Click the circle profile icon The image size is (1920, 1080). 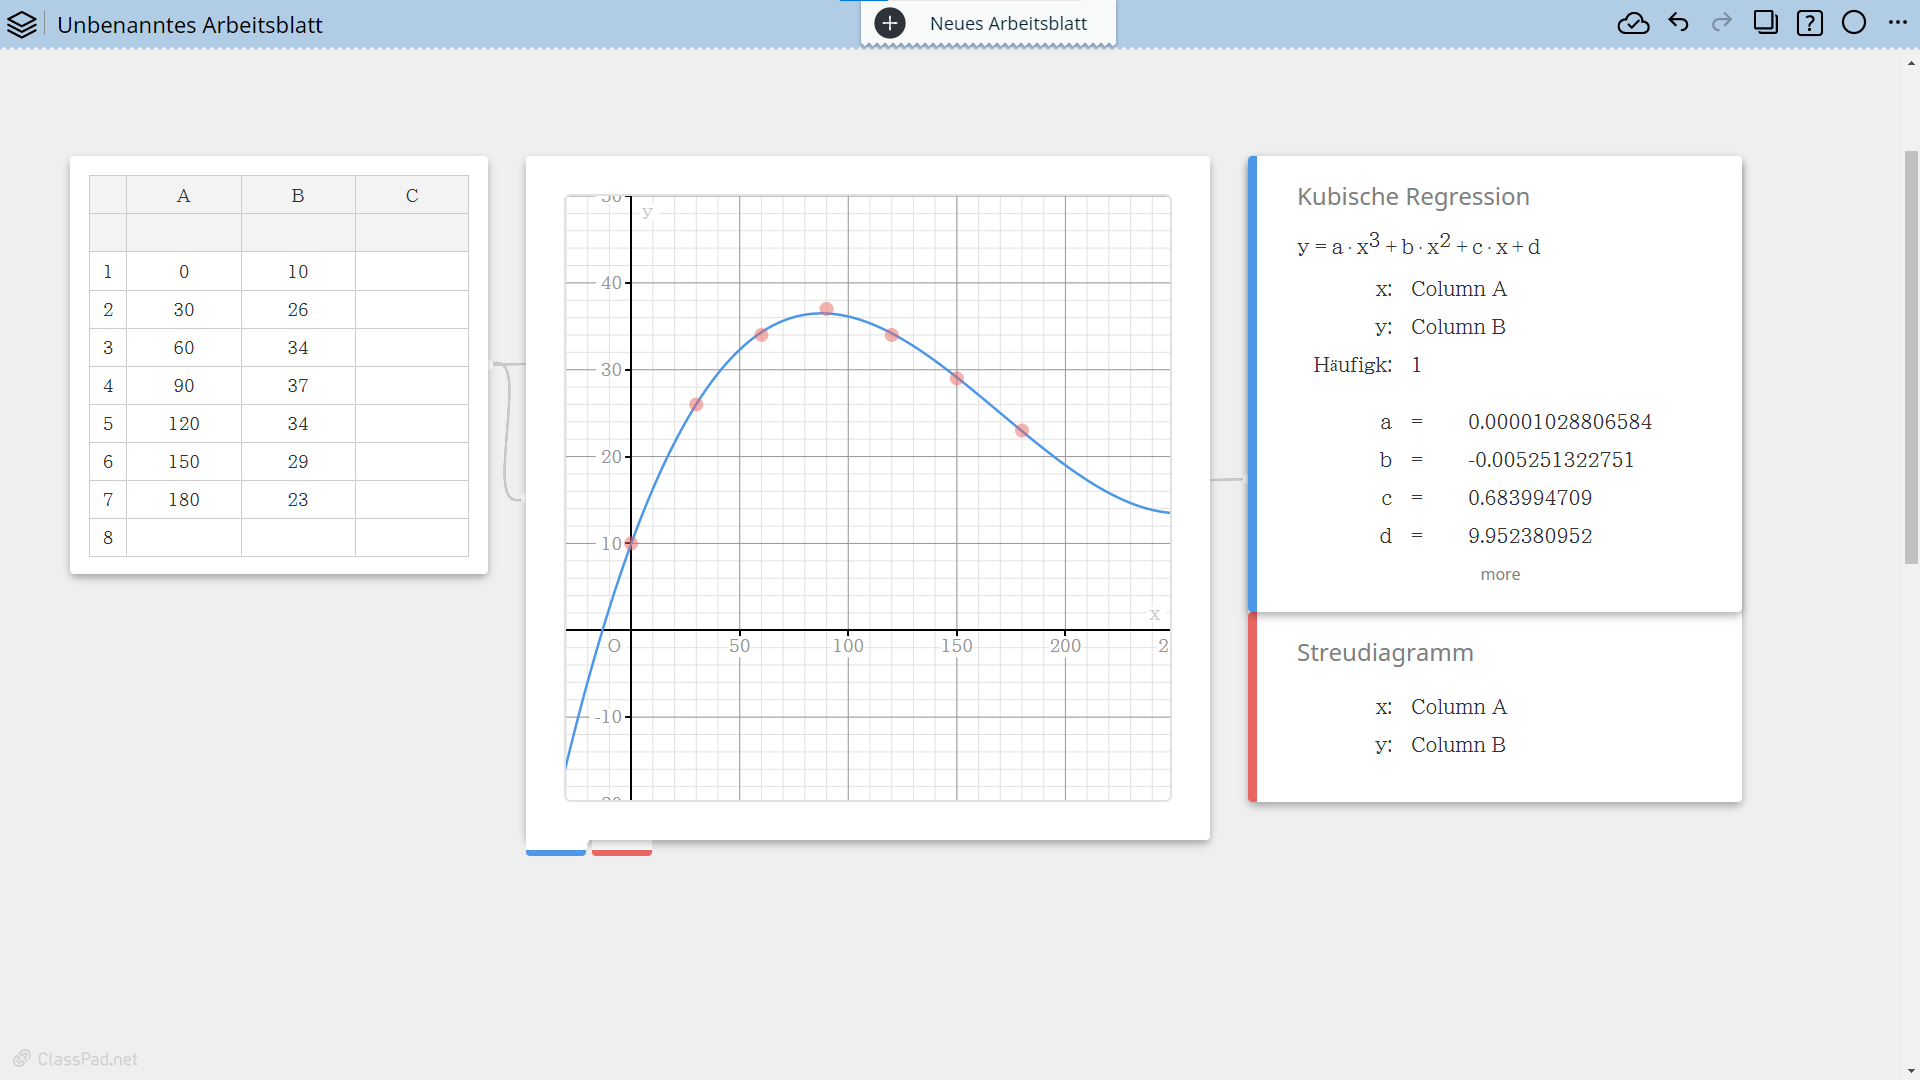point(1853,23)
